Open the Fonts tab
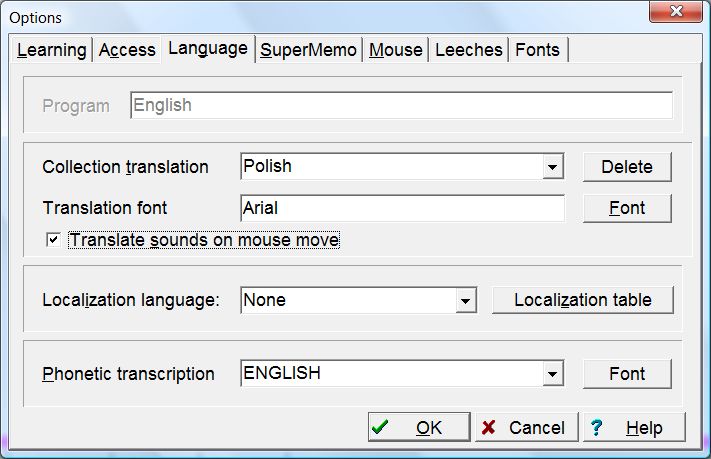This screenshot has height=459, width=711. (x=539, y=50)
